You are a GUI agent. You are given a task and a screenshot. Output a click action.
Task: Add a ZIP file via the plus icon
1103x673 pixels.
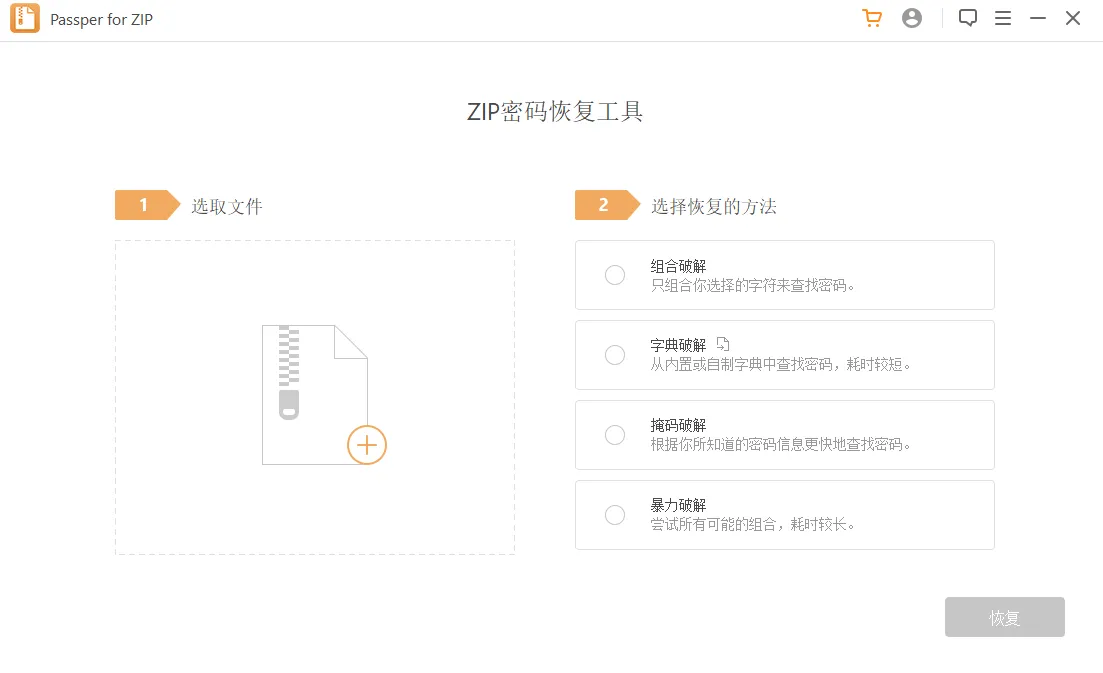366,444
